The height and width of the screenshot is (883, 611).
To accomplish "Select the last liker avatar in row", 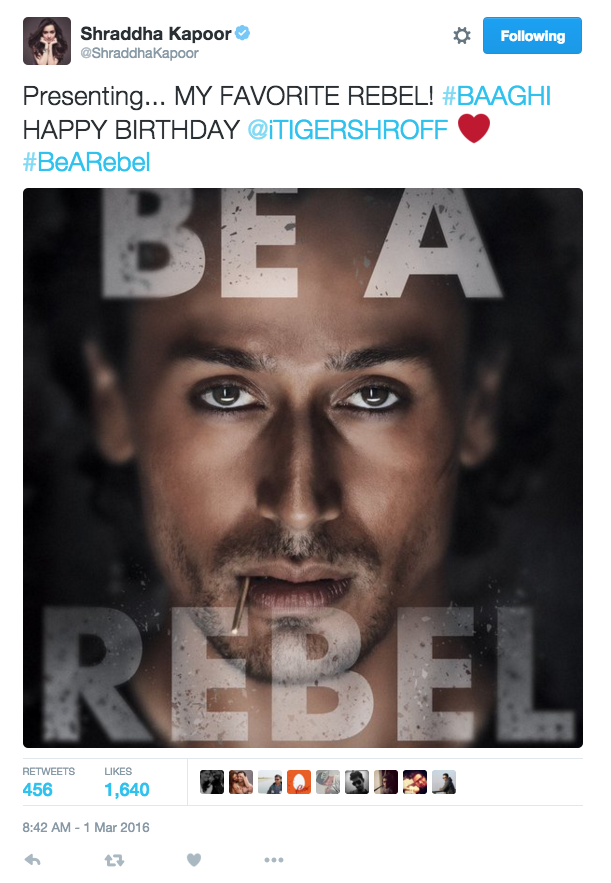I will [444, 782].
